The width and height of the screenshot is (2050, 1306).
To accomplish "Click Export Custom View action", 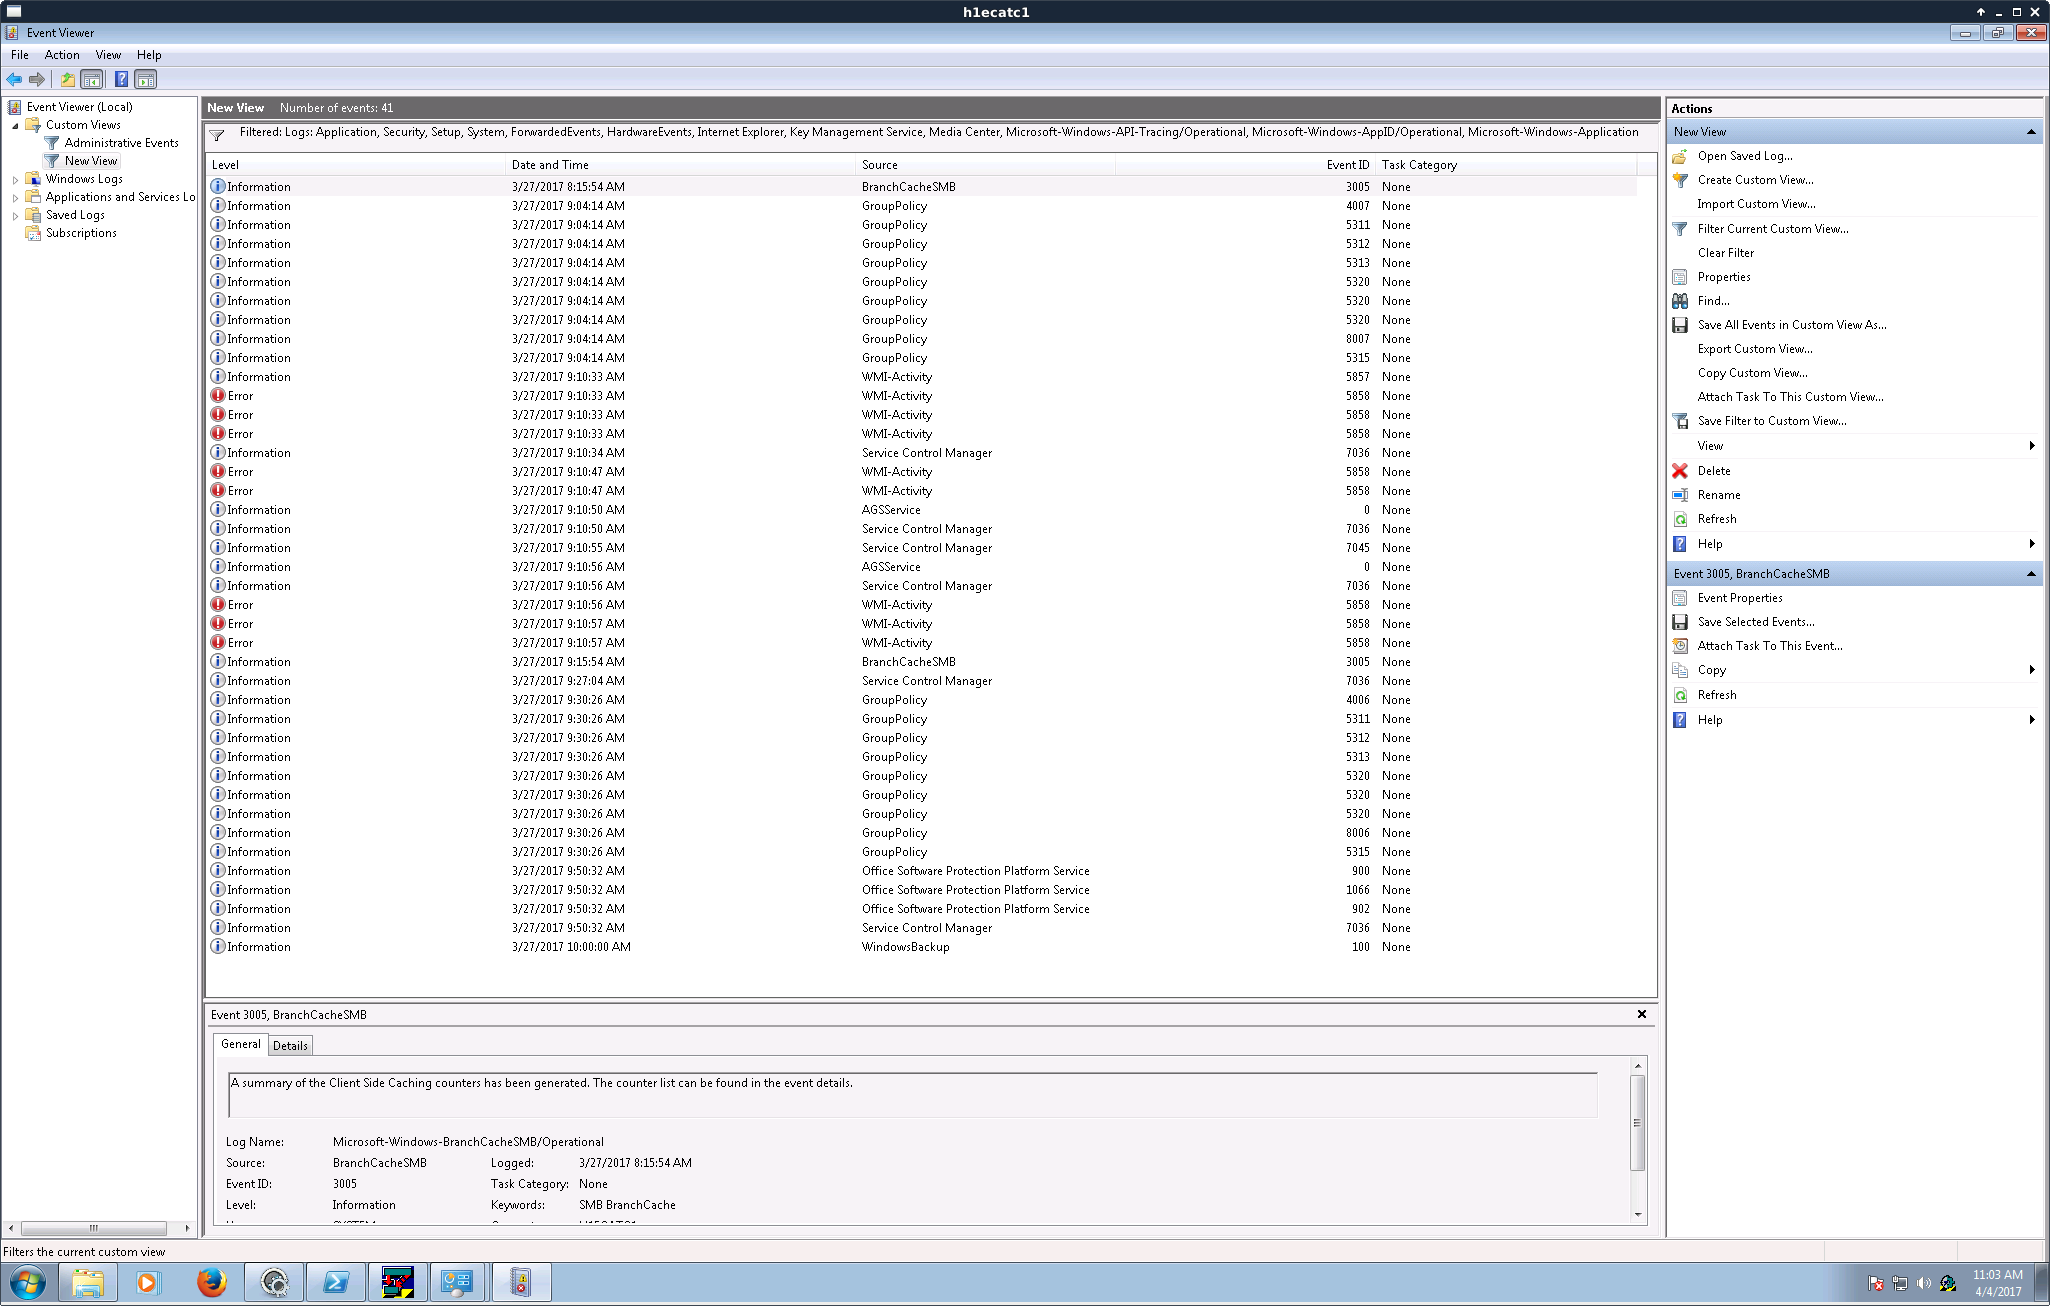I will pos(1754,349).
